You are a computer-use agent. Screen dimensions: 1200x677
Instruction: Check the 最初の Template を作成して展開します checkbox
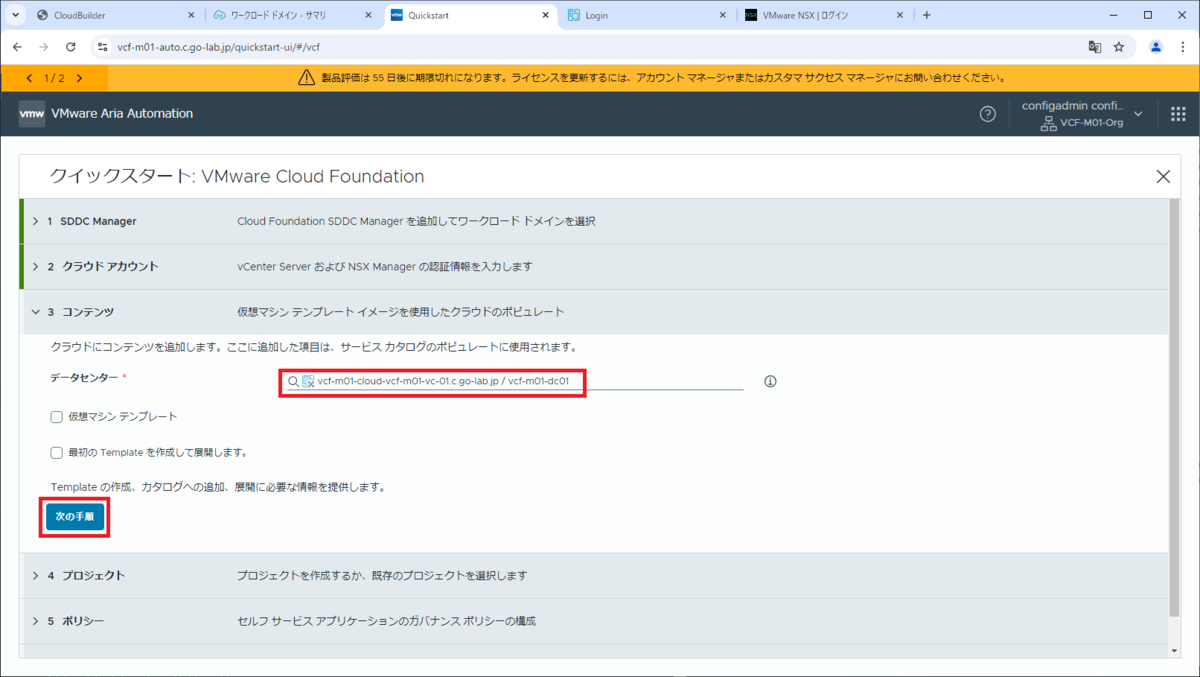pos(57,452)
